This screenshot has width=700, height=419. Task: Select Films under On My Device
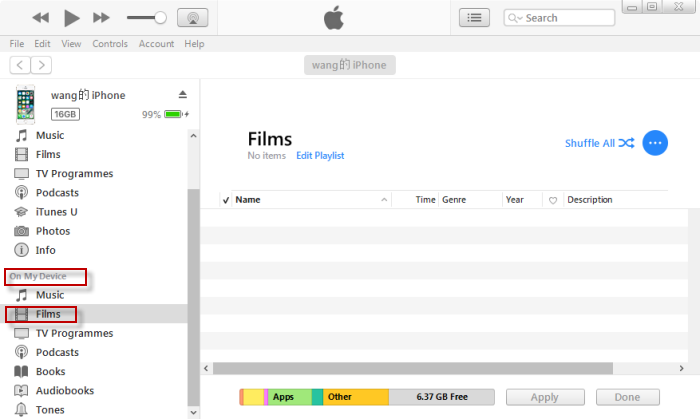pos(94,314)
